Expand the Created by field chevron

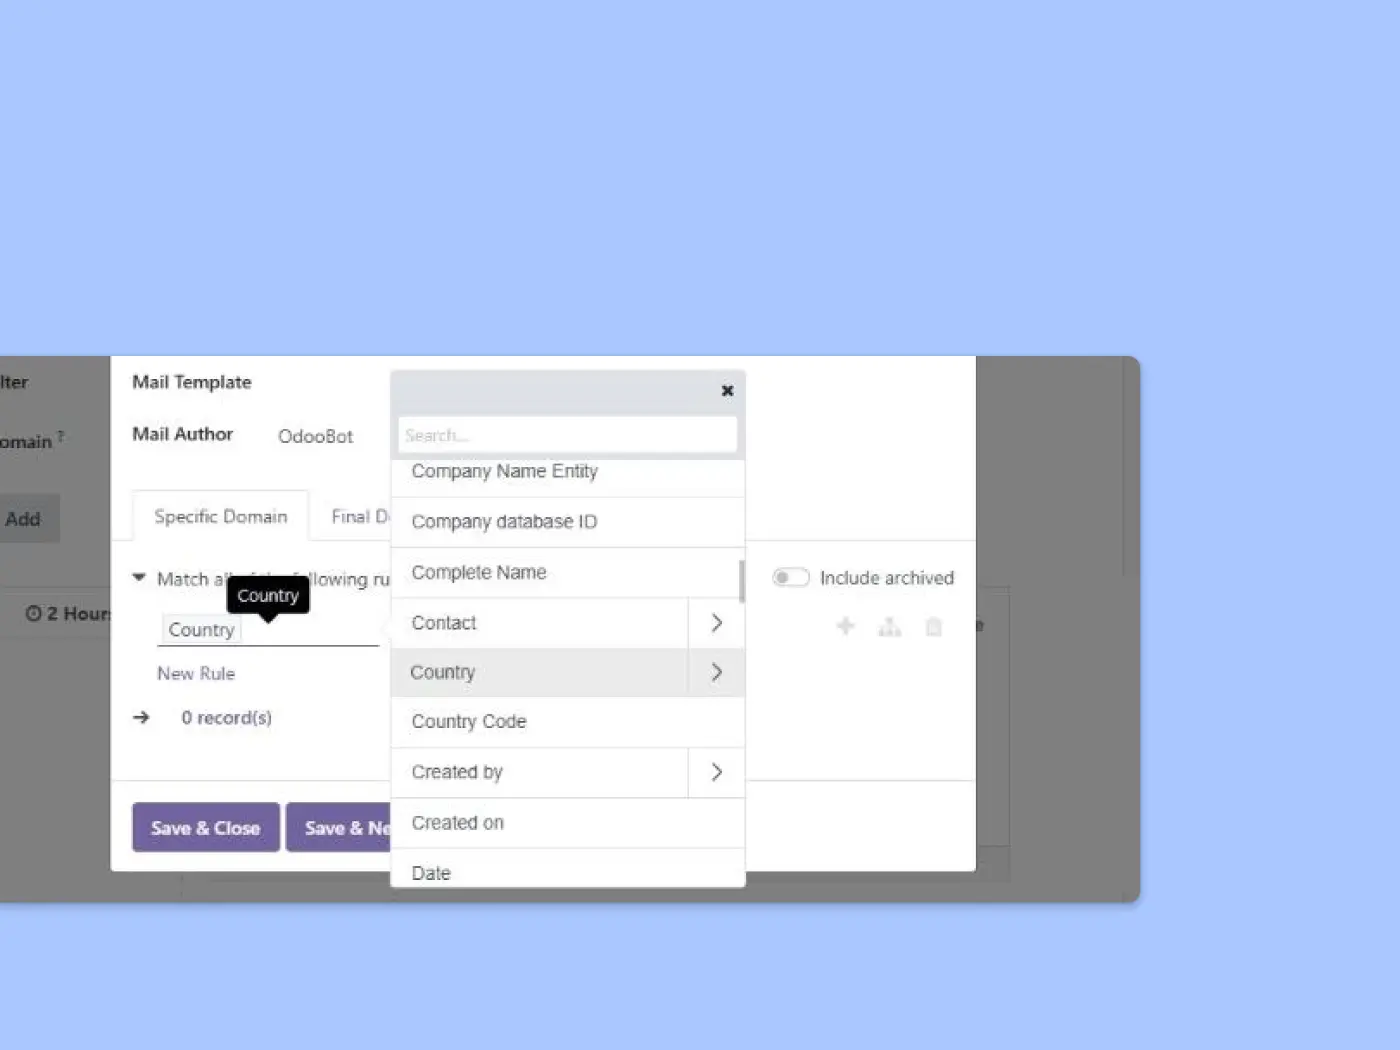click(x=716, y=772)
